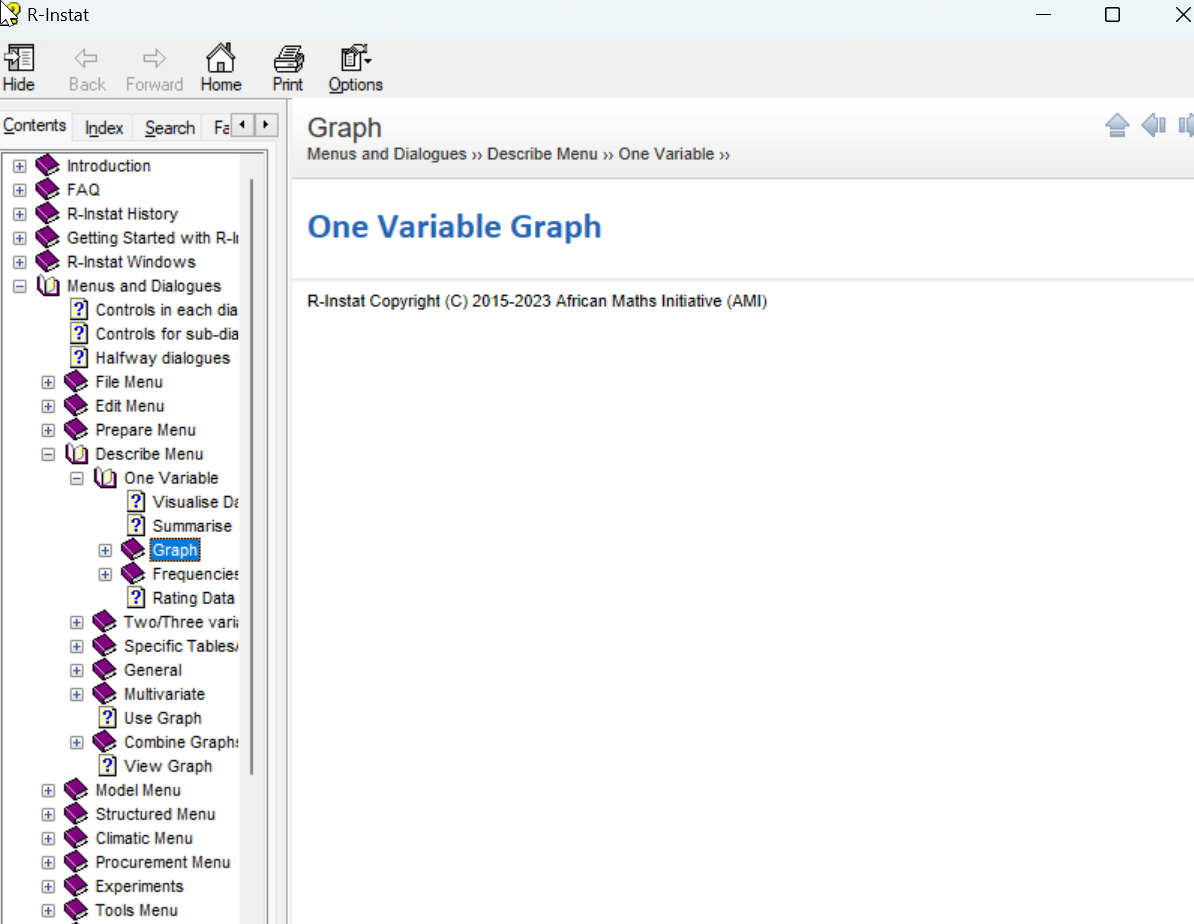This screenshot has height=924, width=1194.
Task: Select the Controls for sub-dialogues item
Action: point(166,334)
